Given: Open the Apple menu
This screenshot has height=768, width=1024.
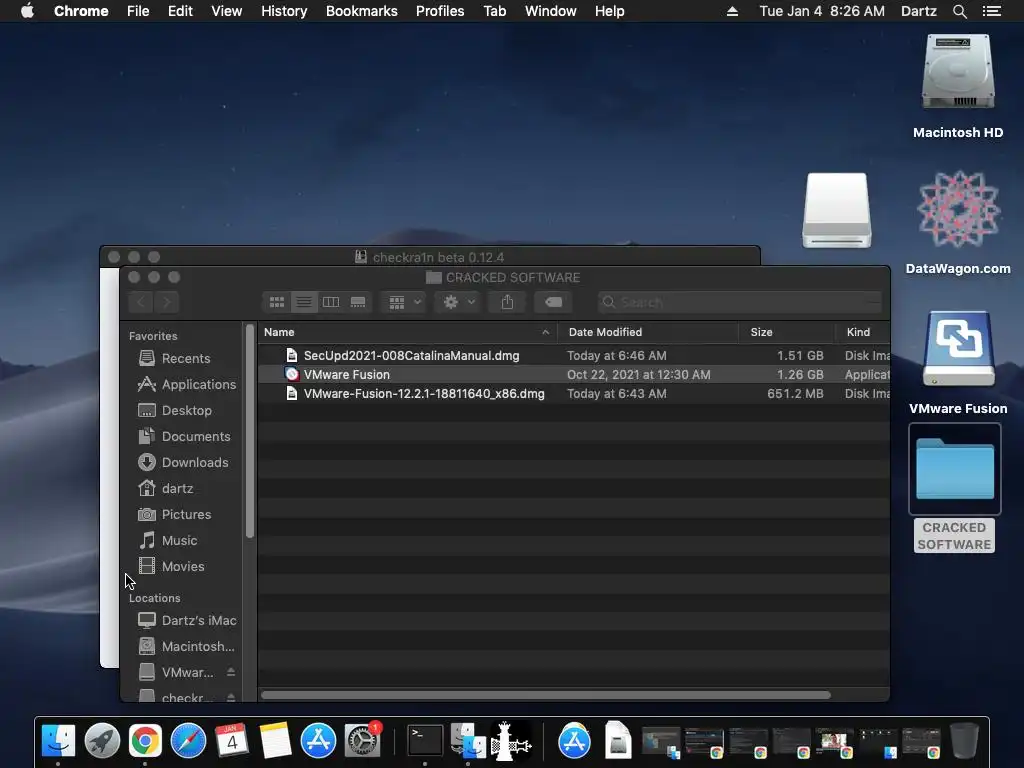Looking at the screenshot, I should tap(27, 11).
